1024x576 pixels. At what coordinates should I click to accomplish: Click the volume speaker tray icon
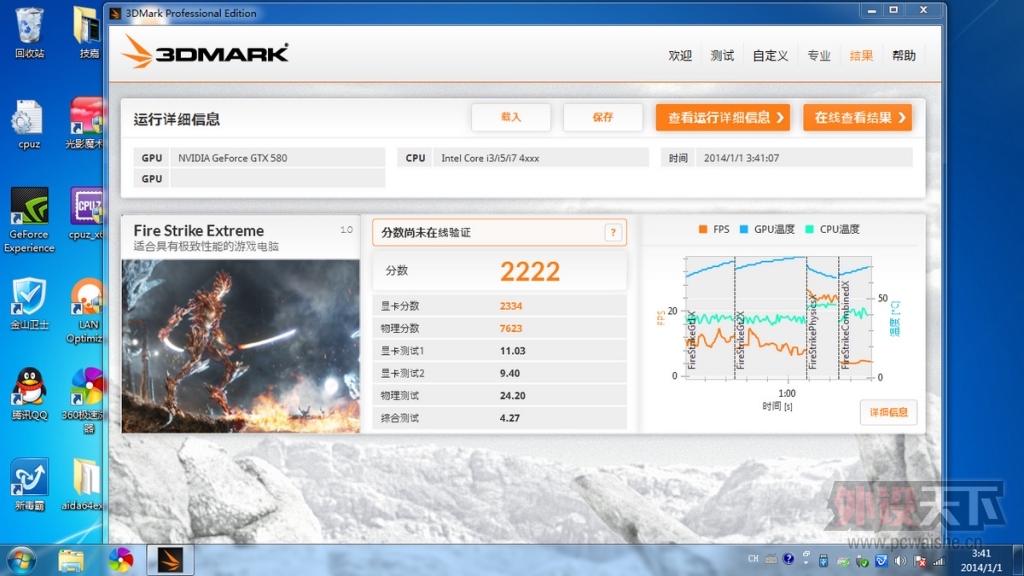tap(900, 560)
